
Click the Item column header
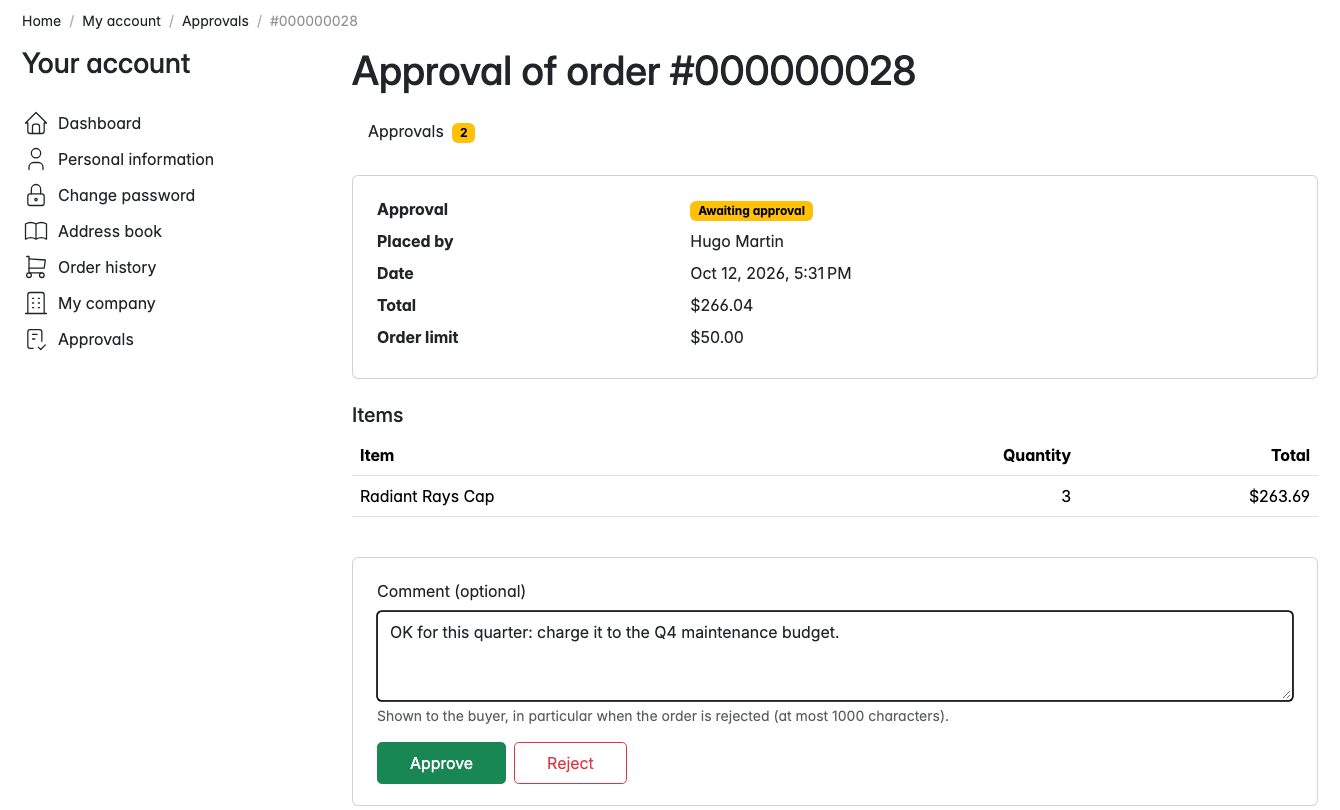point(377,455)
